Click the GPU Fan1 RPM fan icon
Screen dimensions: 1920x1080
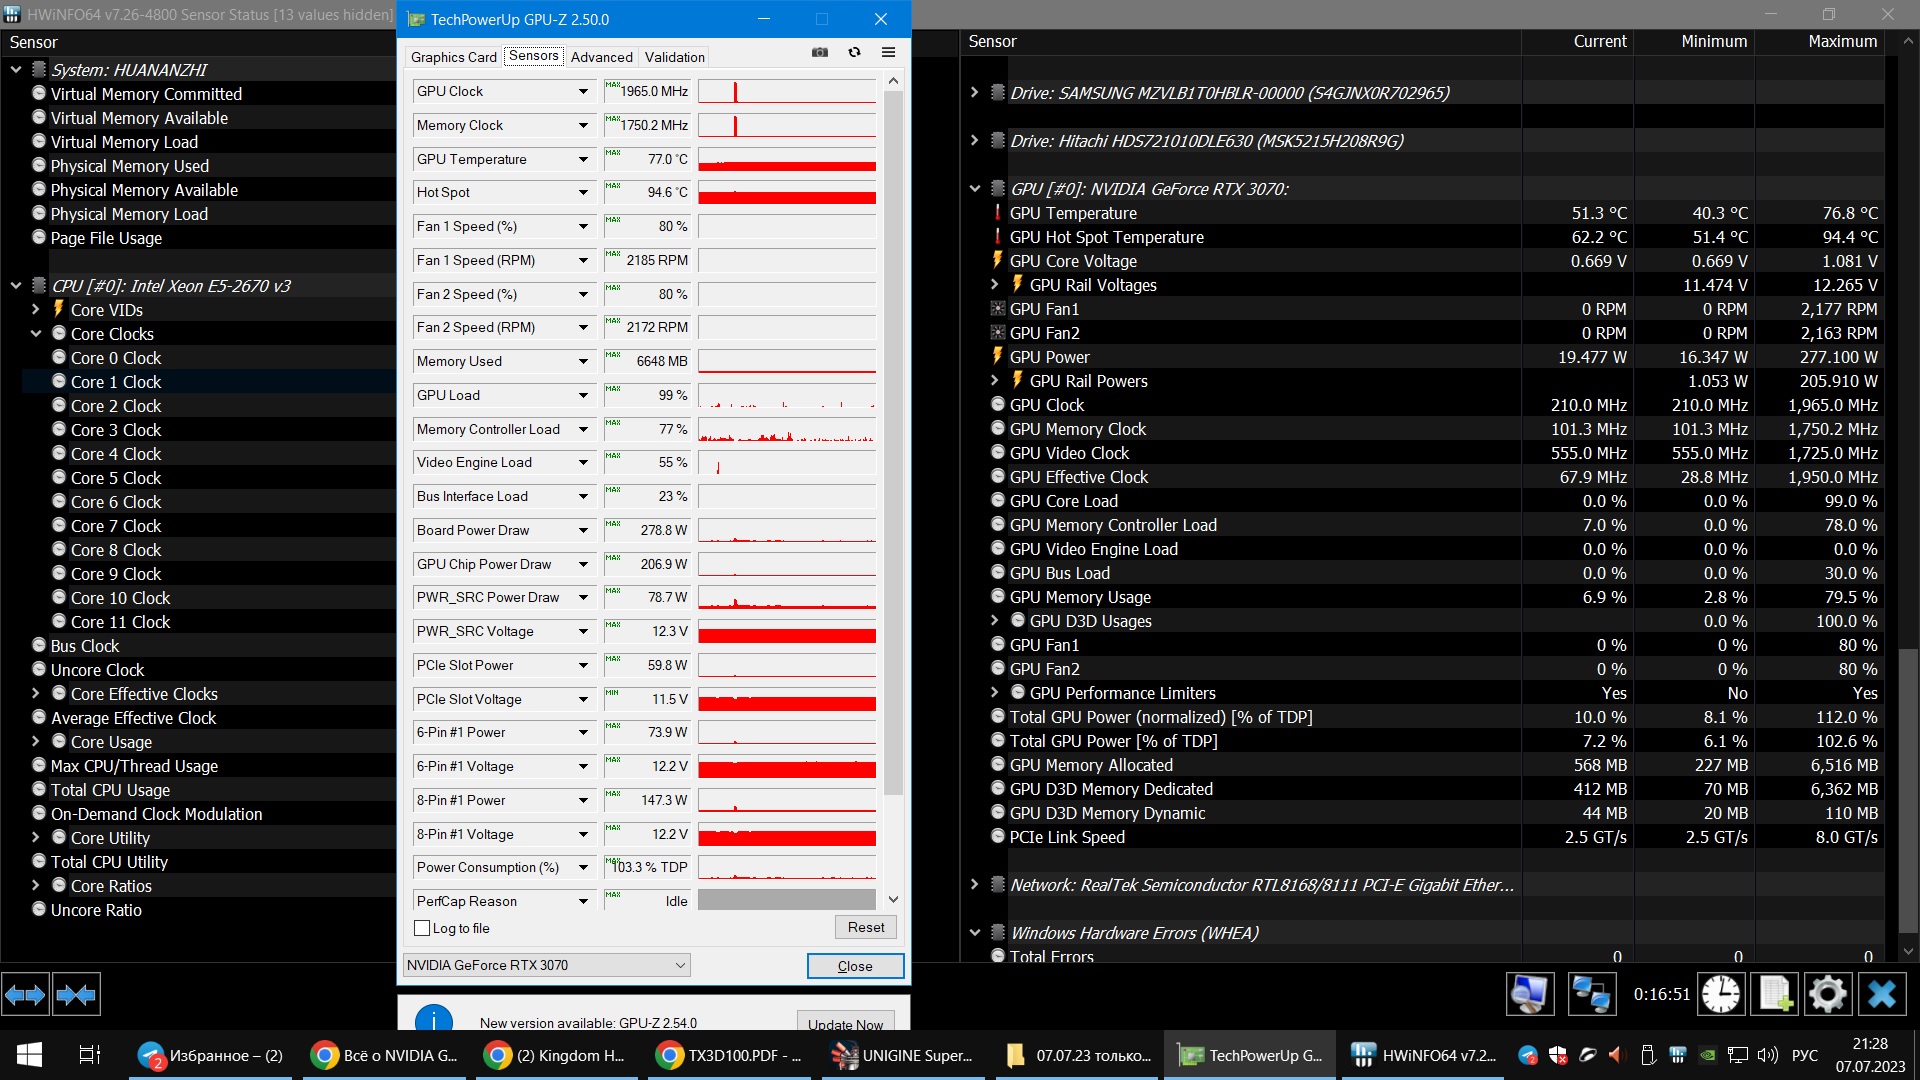(997, 308)
